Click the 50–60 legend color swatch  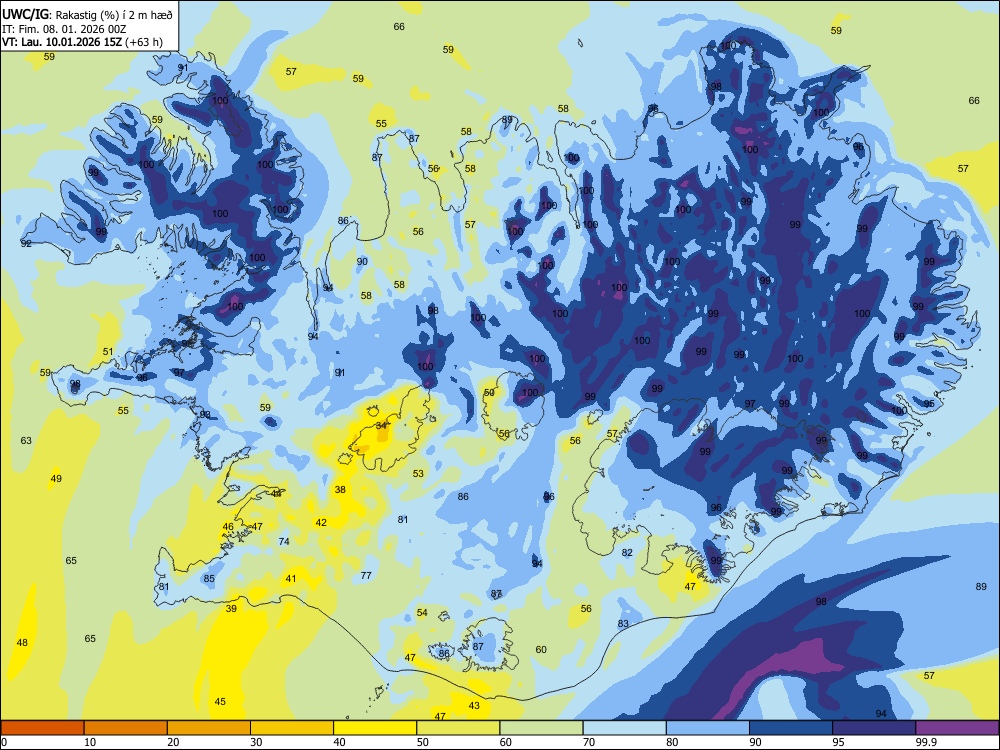point(458,728)
